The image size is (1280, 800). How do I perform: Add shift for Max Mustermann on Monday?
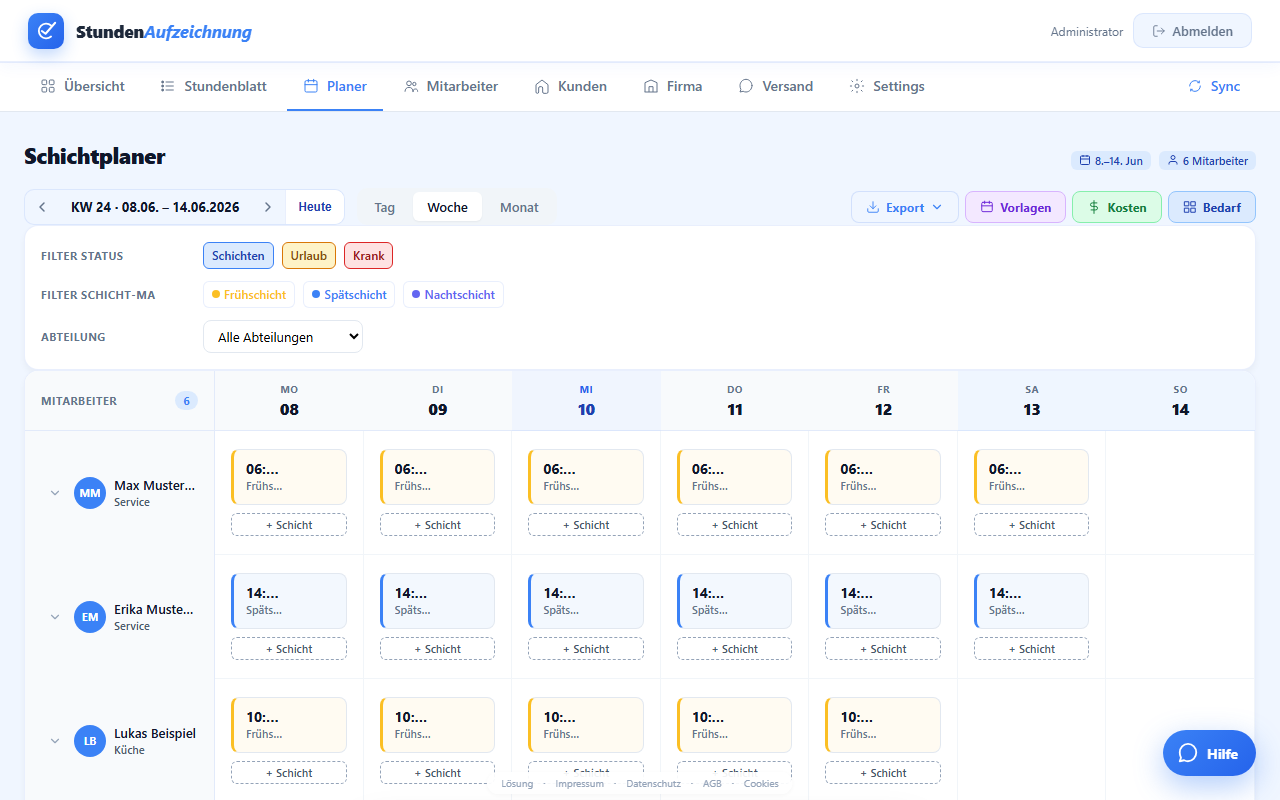(289, 525)
